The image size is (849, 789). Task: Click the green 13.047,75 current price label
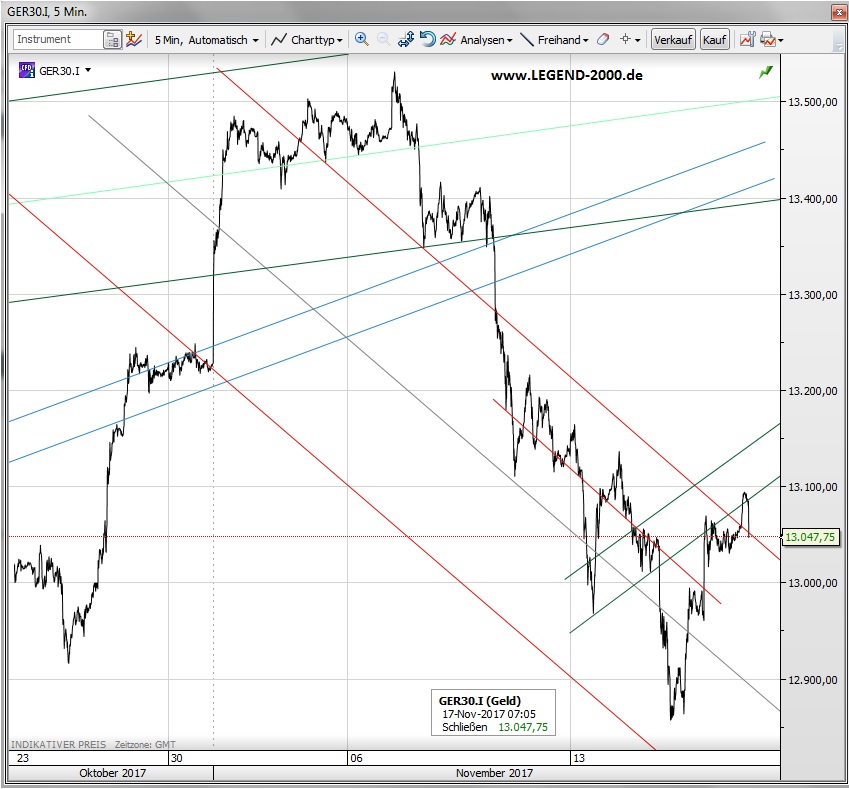point(810,537)
